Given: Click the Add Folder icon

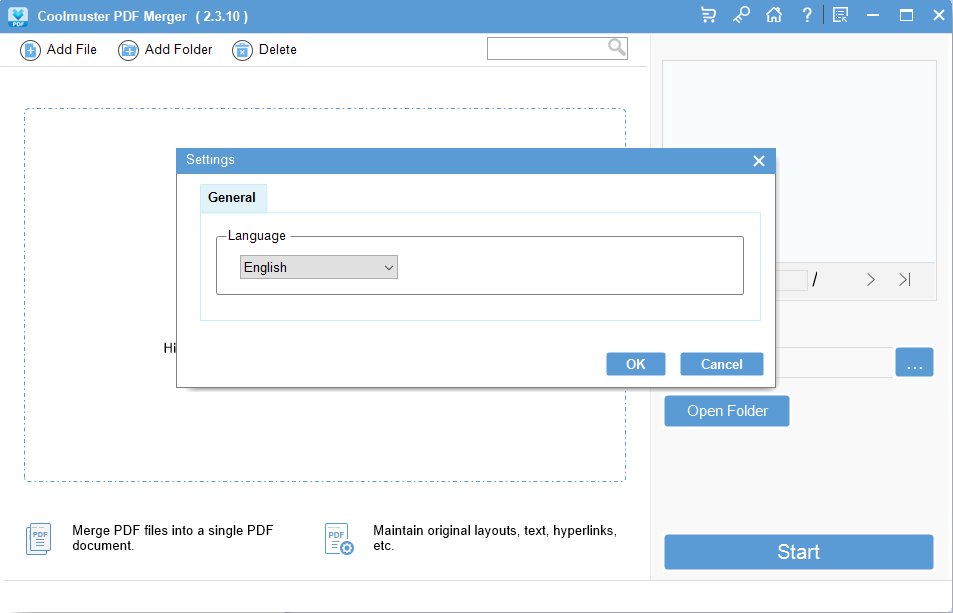Looking at the screenshot, I should (128, 50).
